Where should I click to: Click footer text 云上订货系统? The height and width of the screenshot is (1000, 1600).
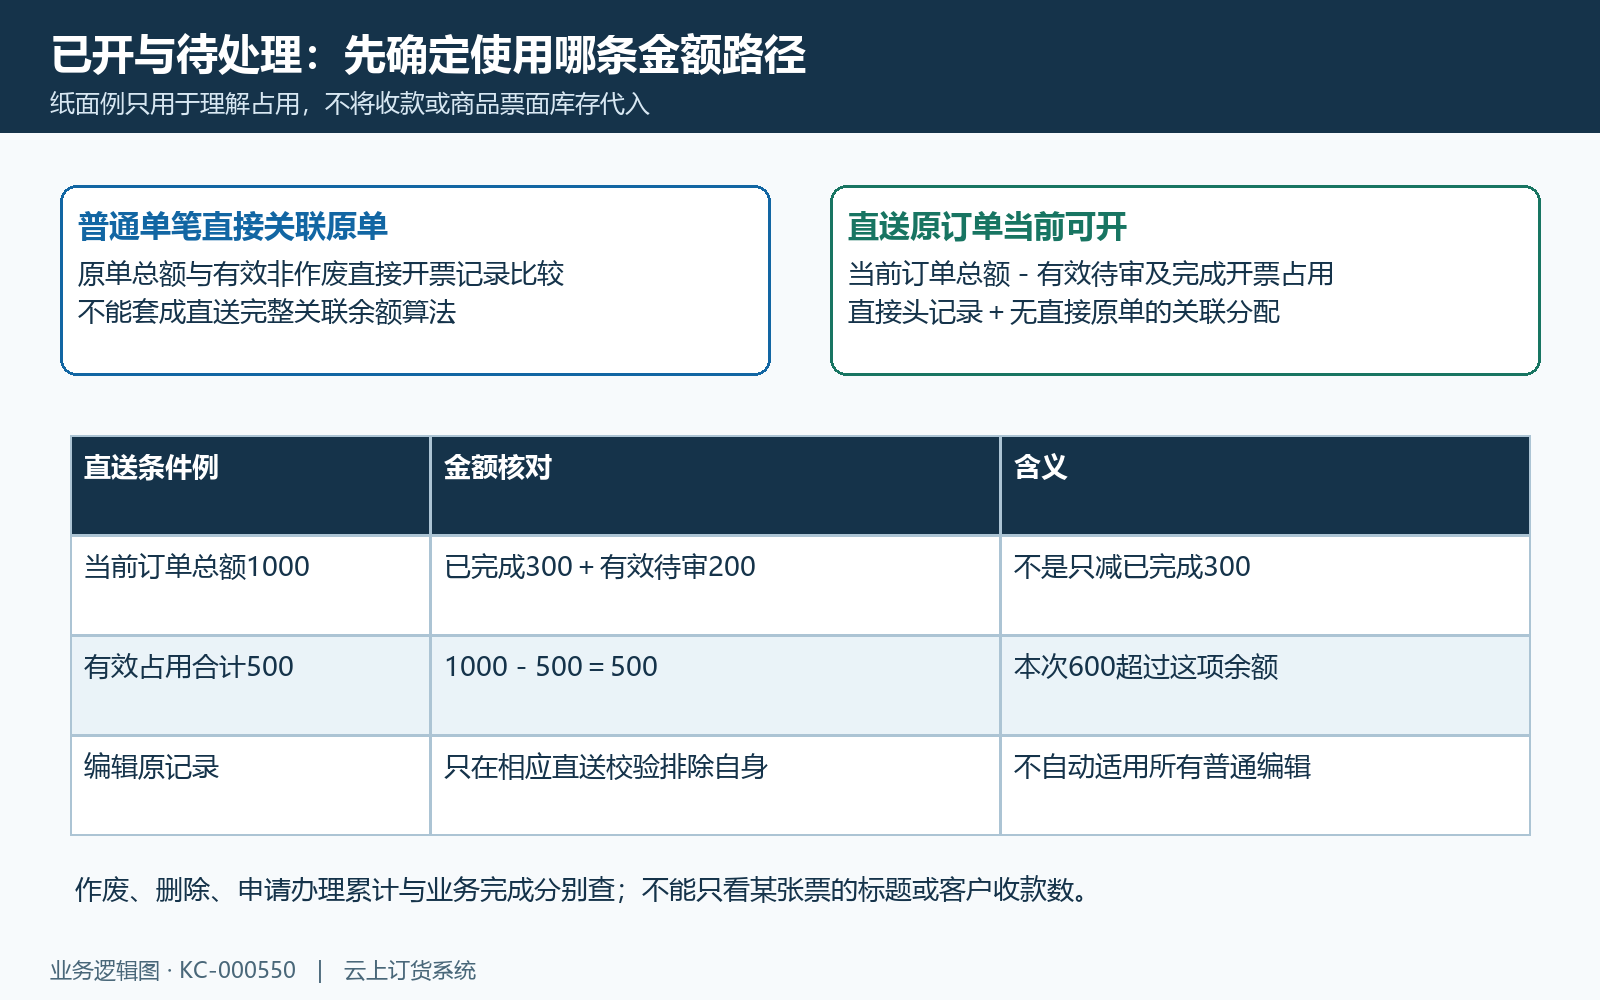pos(410,970)
